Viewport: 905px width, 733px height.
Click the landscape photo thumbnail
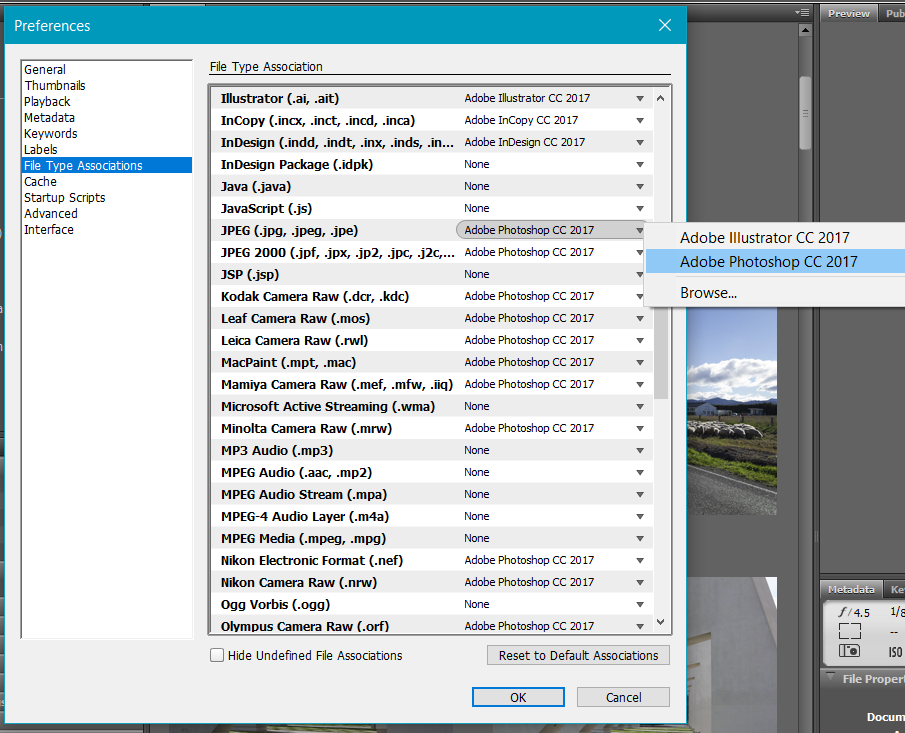pos(733,410)
